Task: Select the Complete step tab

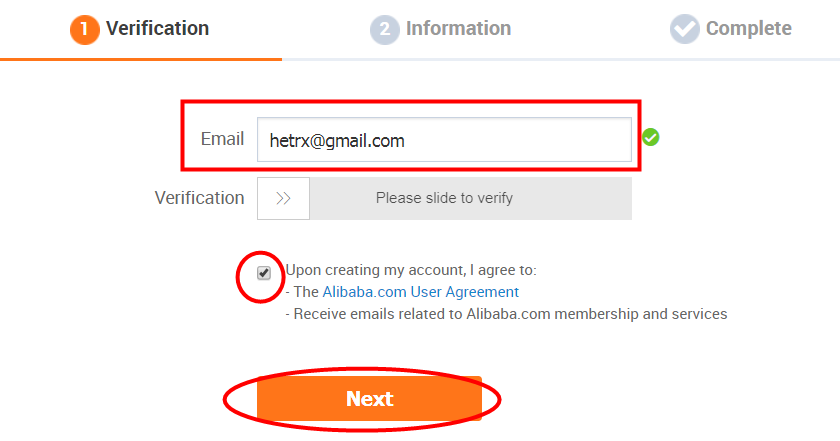Action: [731, 29]
